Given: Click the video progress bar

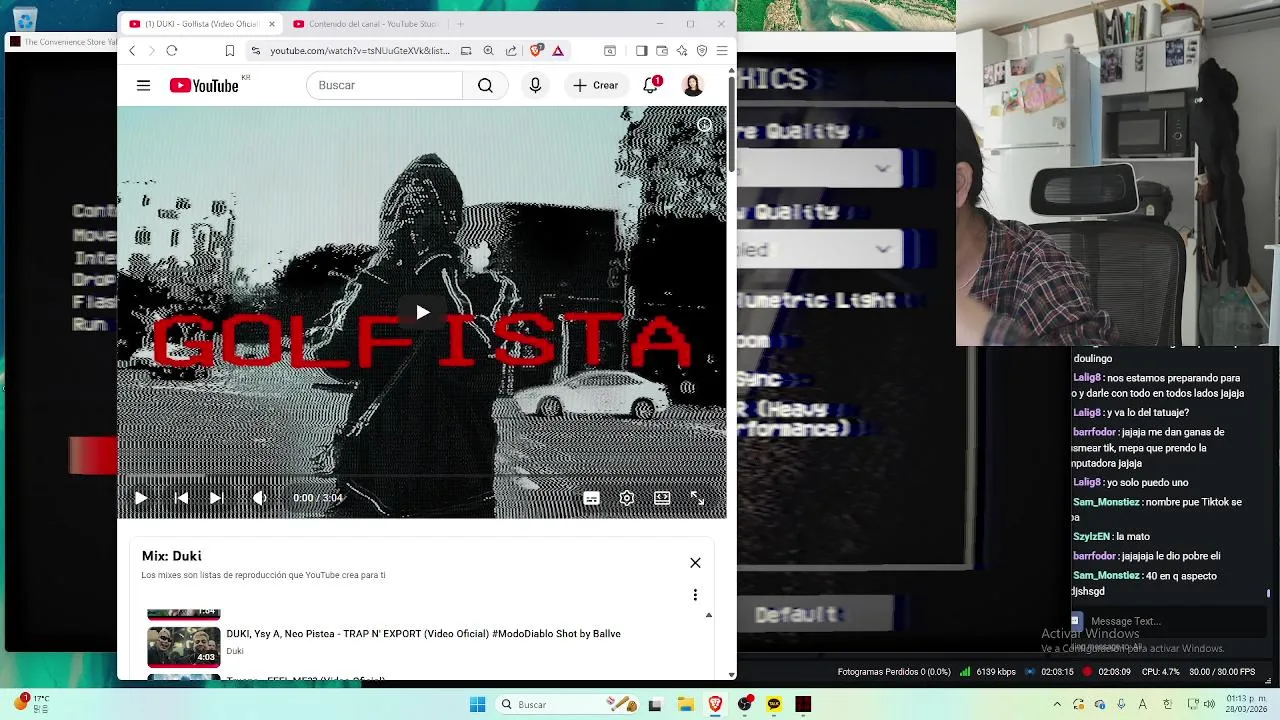Looking at the screenshot, I should [422, 476].
